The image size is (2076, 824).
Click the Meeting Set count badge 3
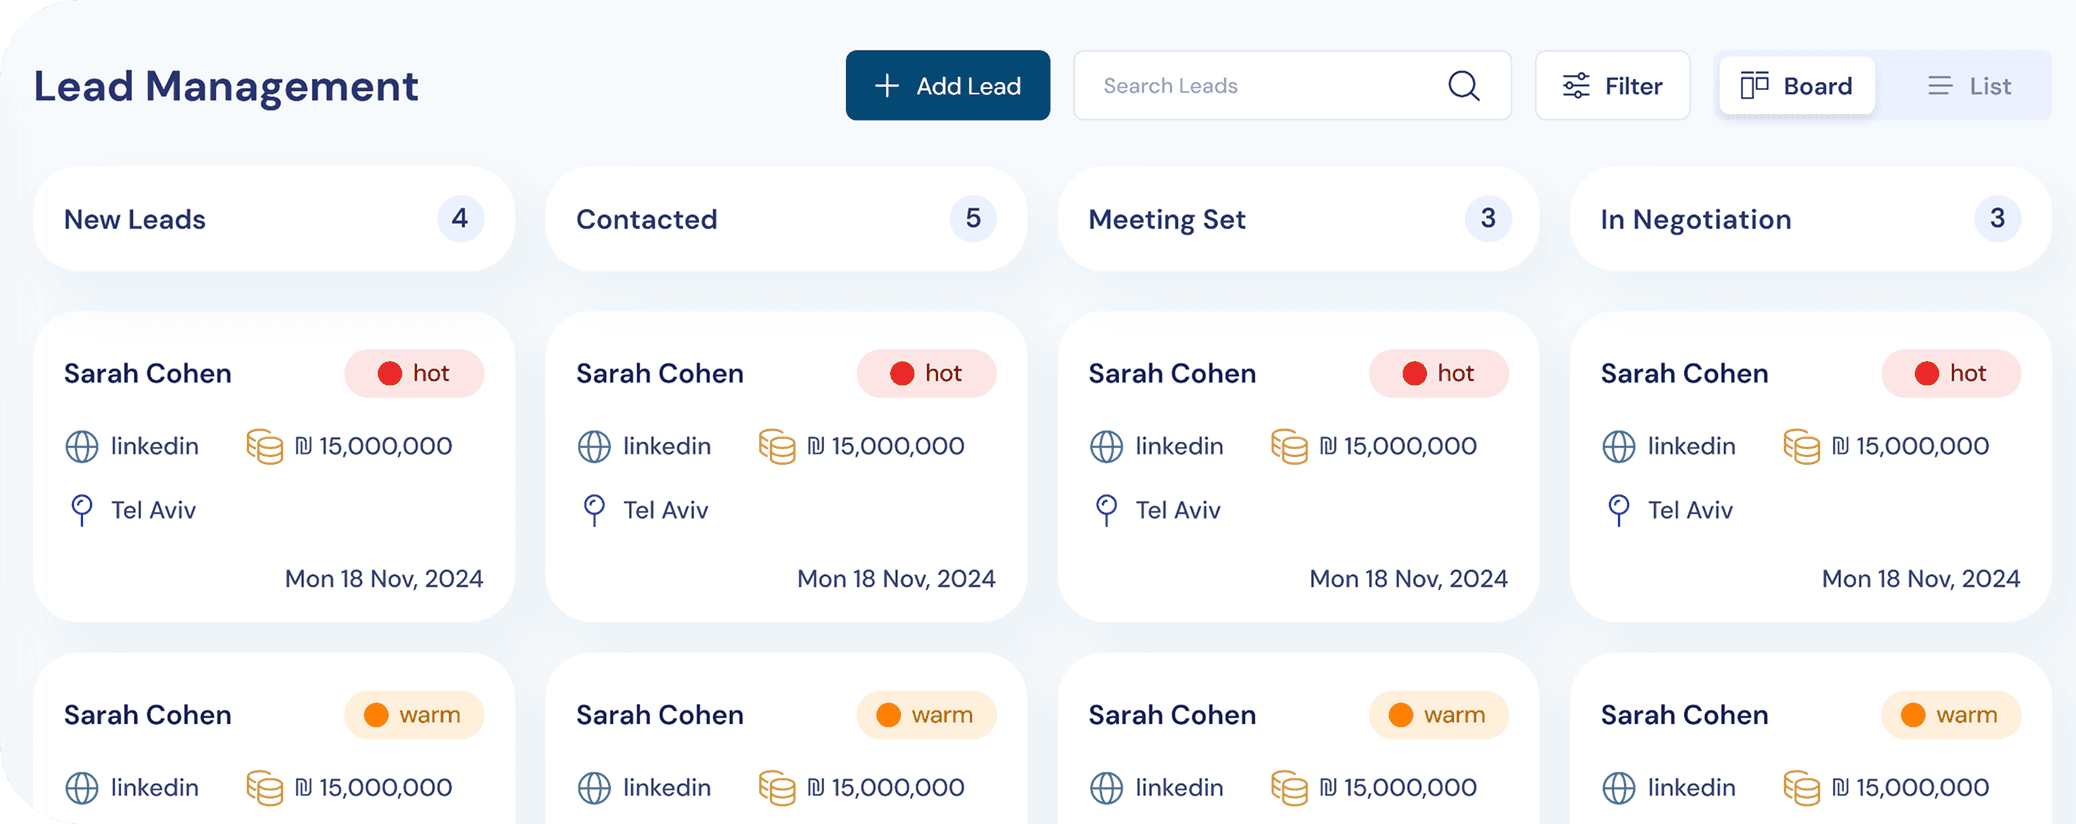tap(1487, 218)
